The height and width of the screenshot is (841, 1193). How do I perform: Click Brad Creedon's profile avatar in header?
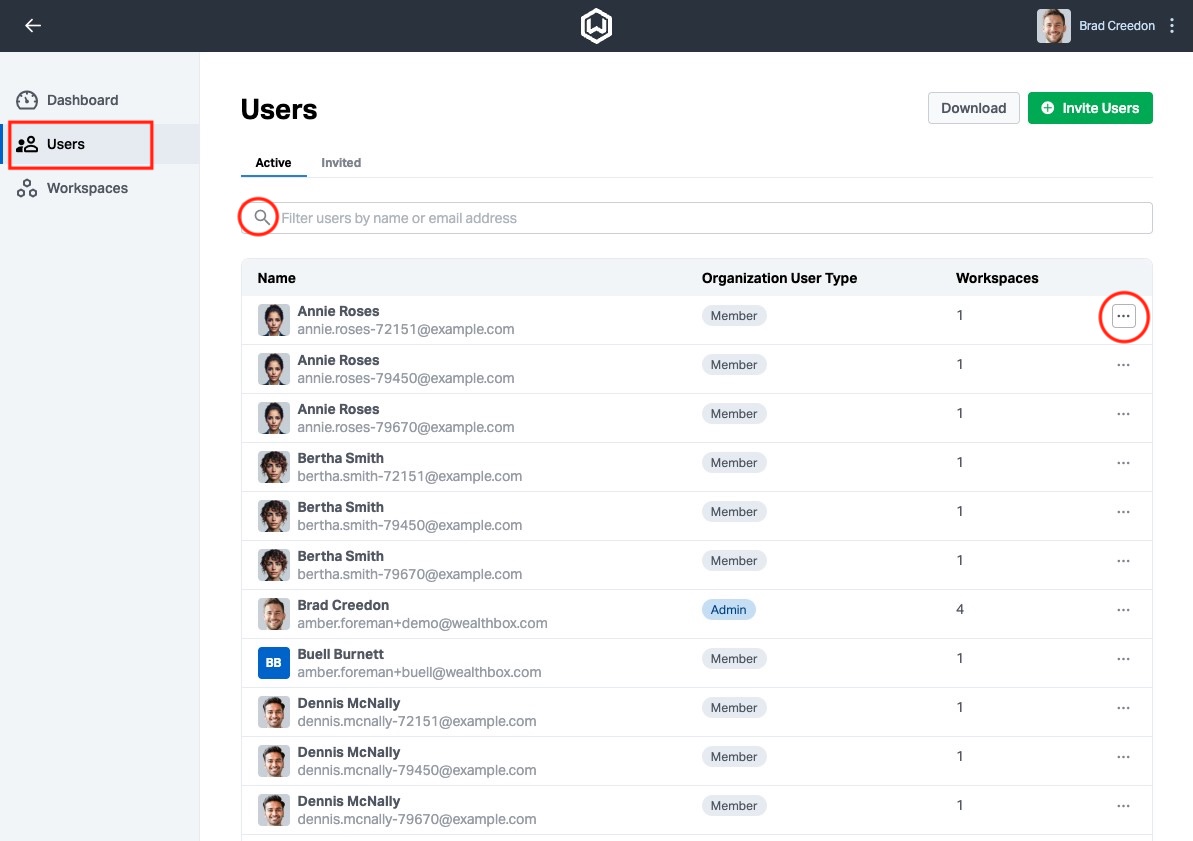pyautogui.click(x=1053, y=26)
